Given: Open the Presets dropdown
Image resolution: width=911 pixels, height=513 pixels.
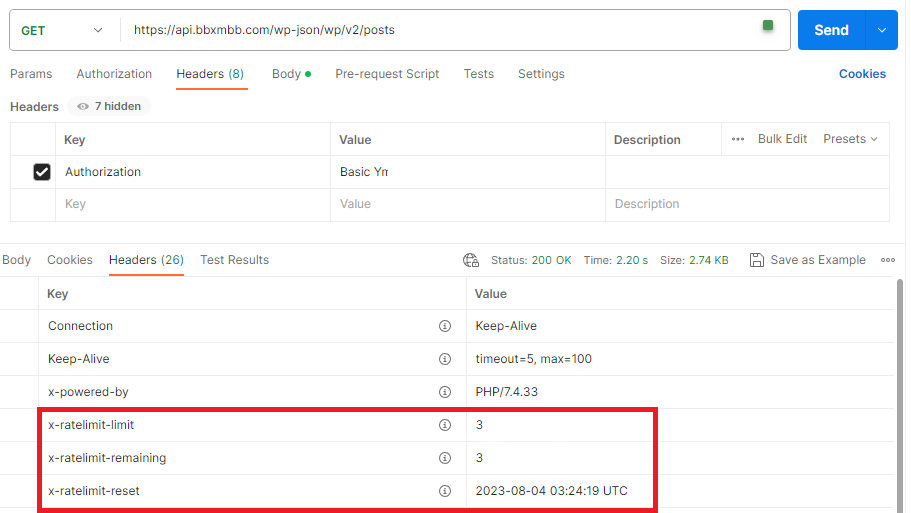Looking at the screenshot, I should pyautogui.click(x=850, y=139).
